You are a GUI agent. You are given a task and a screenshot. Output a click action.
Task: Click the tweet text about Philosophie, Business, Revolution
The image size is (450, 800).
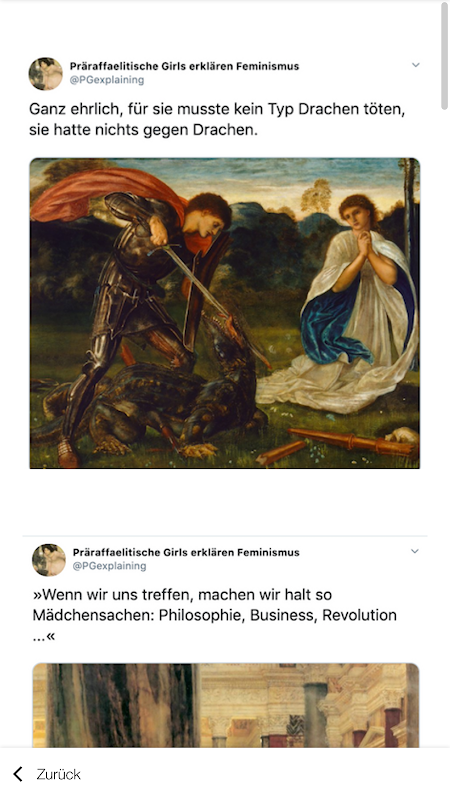pyautogui.click(x=214, y=615)
